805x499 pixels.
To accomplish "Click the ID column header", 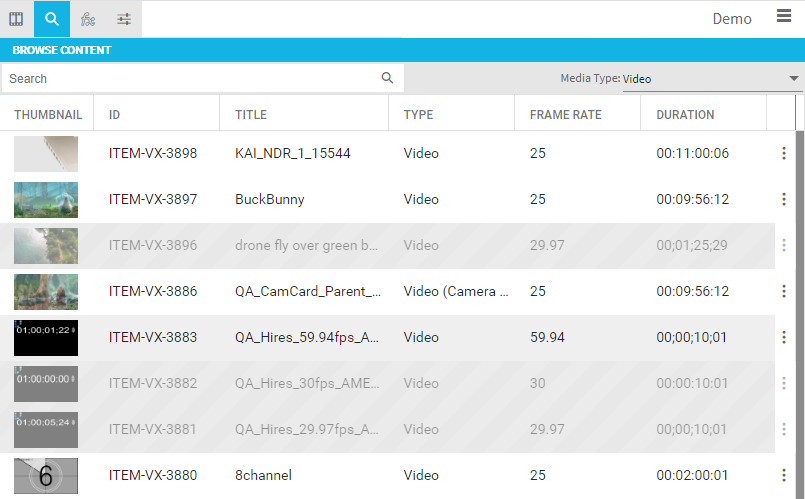I will pyautogui.click(x=115, y=115).
